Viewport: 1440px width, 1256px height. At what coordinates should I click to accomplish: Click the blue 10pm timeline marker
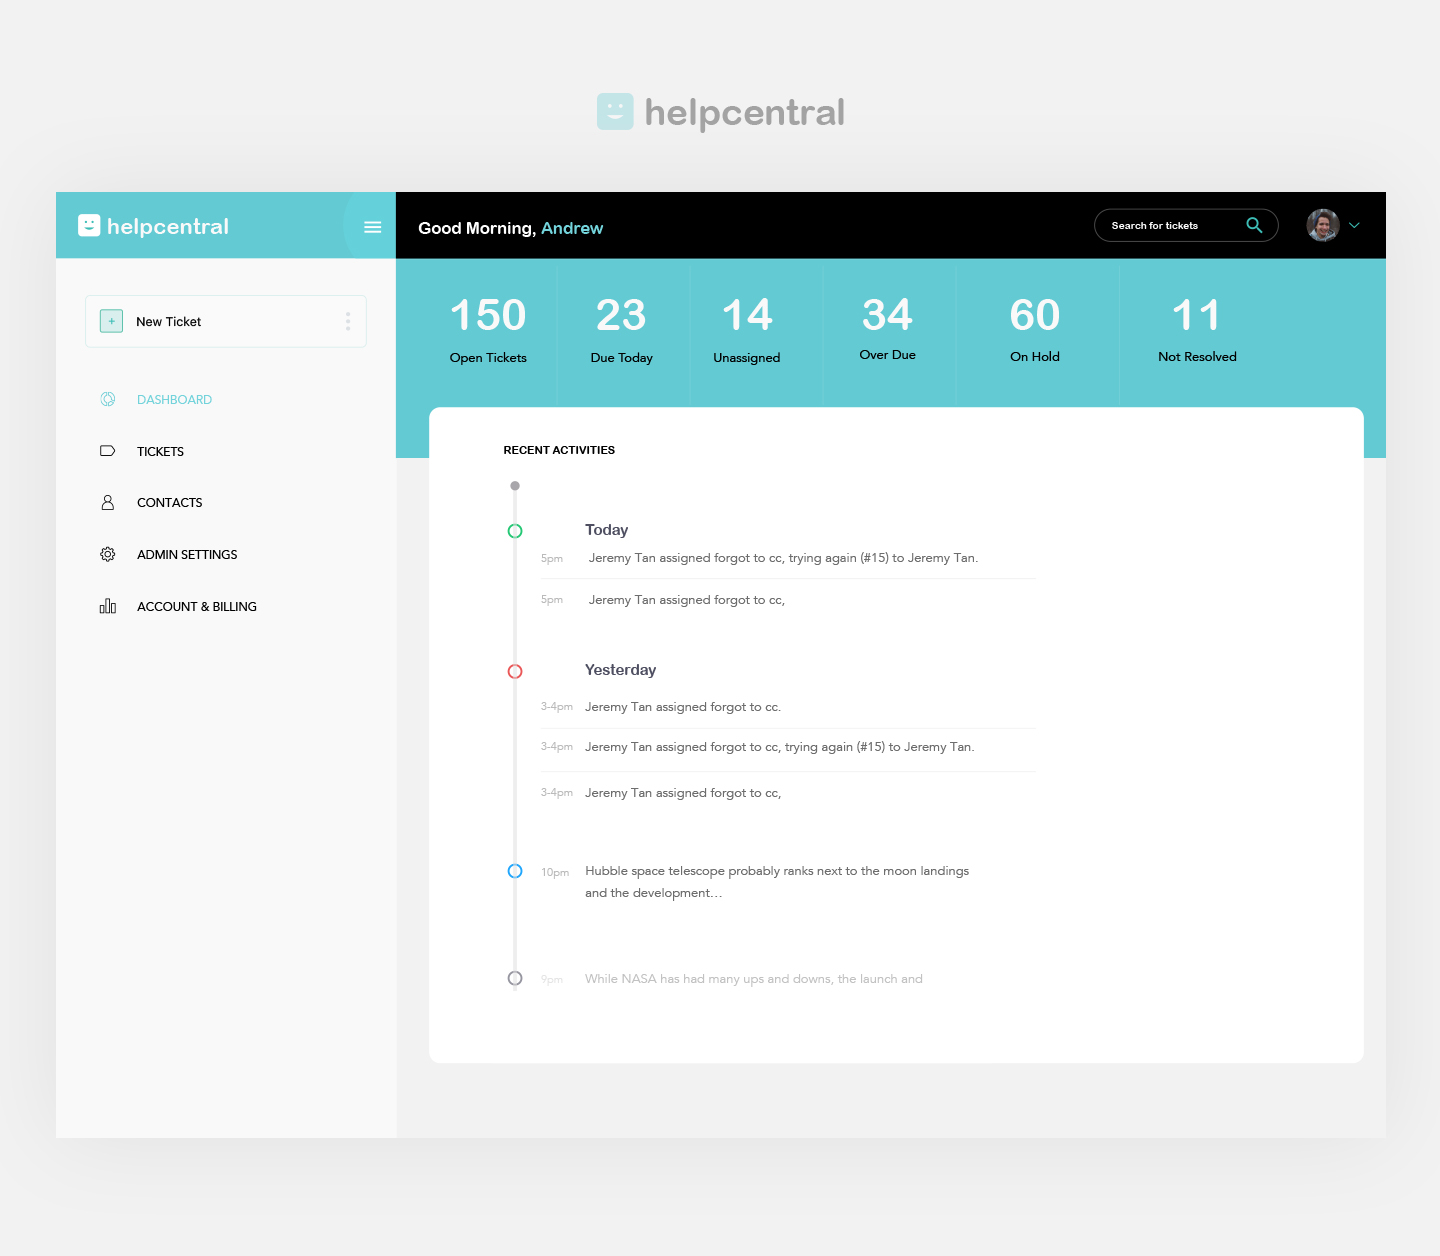(x=515, y=871)
